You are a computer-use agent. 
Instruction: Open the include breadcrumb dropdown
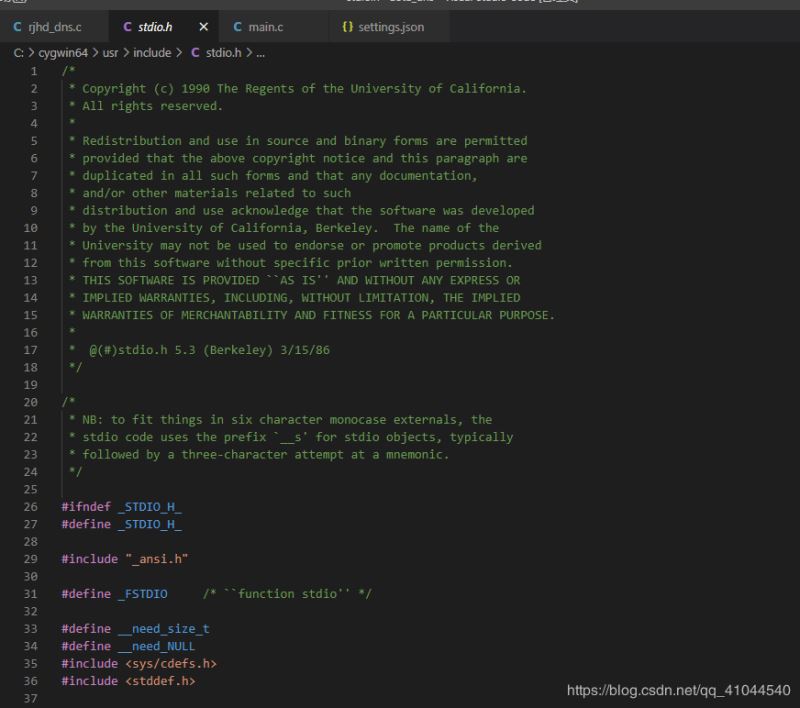[151, 52]
